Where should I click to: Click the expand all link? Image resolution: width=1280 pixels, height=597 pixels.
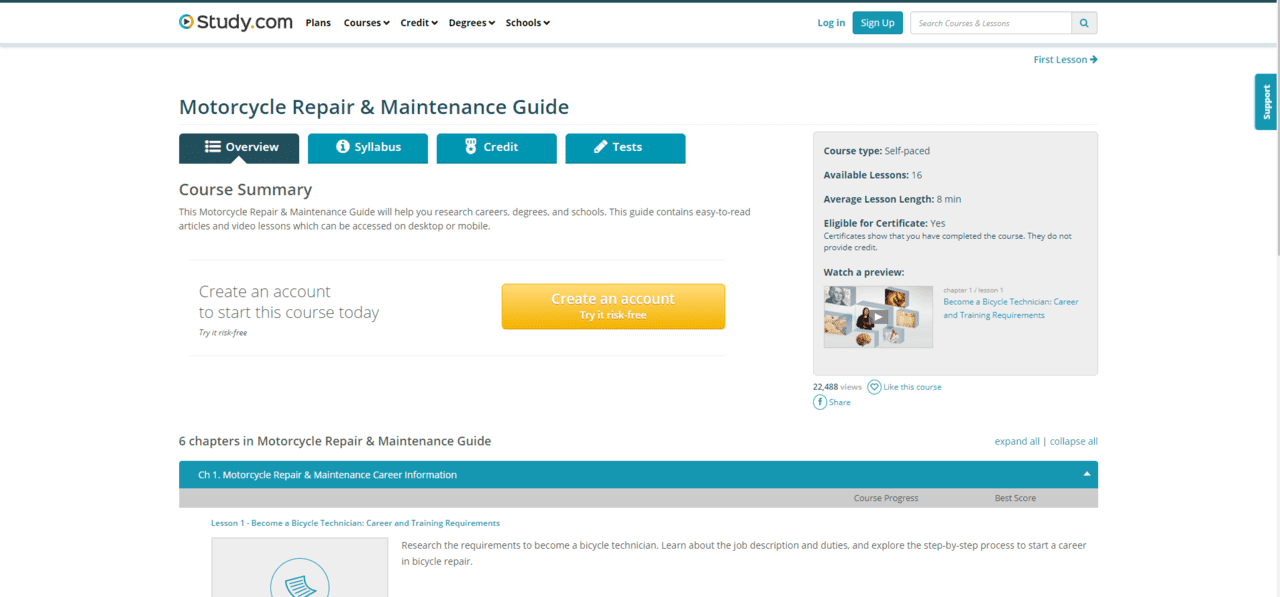pos(1017,441)
